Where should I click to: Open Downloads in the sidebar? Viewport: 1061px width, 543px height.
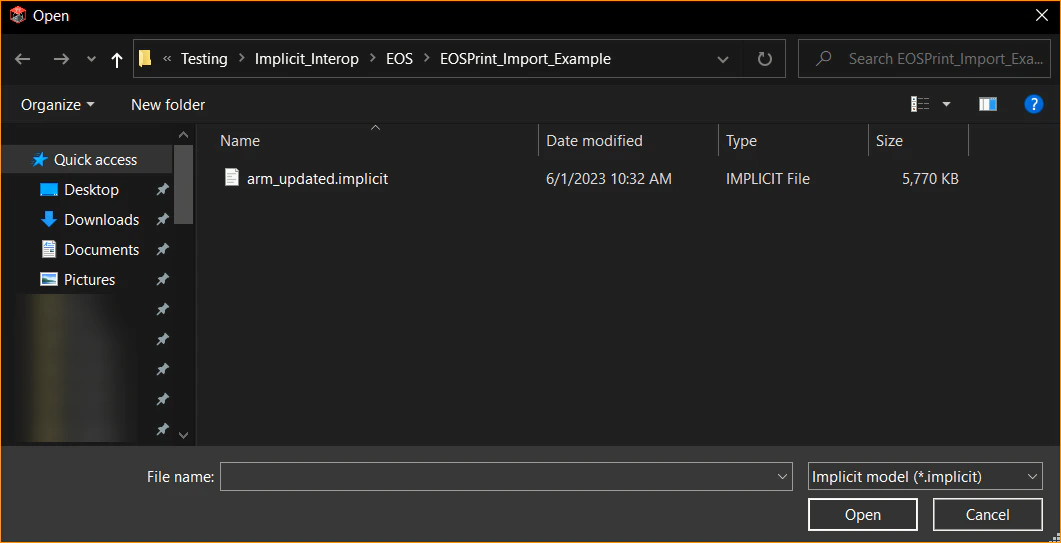click(x=101, y=220)
